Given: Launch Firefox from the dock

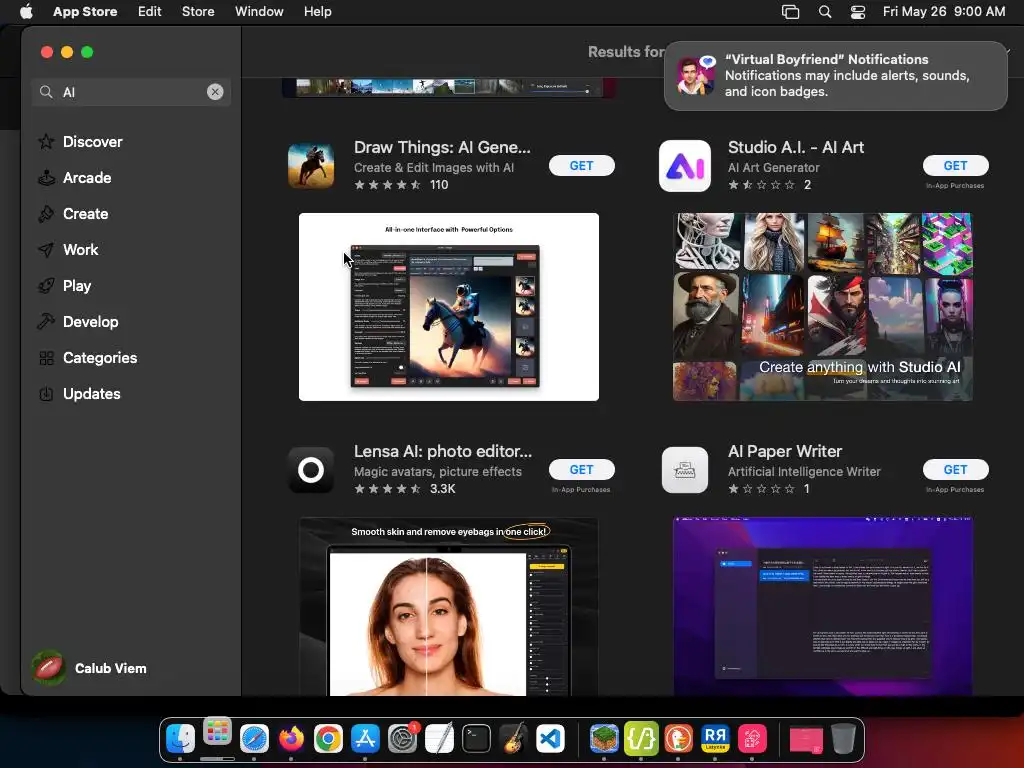Looking at the screenshot, I should [x=291, y=739].
